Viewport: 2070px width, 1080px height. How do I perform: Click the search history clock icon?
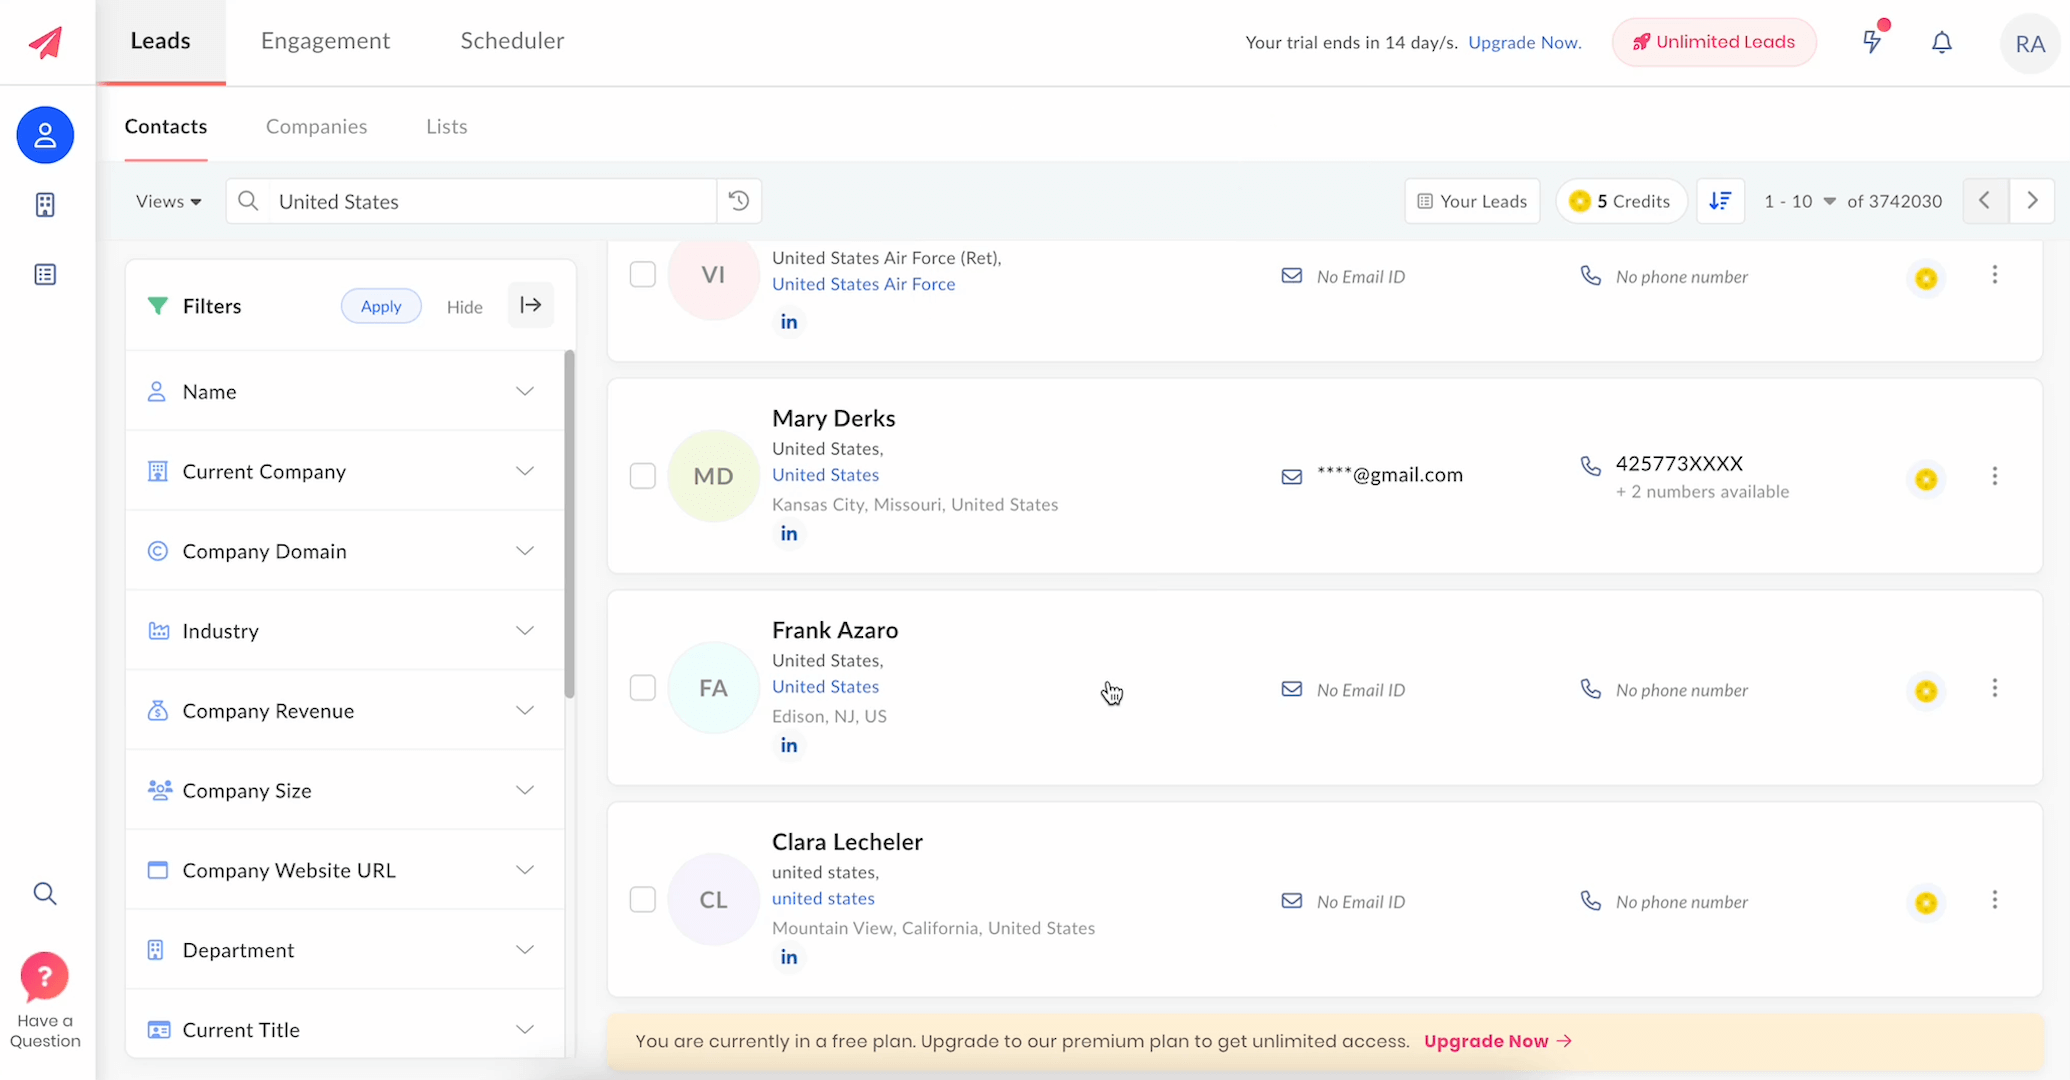tap(738, 200)
